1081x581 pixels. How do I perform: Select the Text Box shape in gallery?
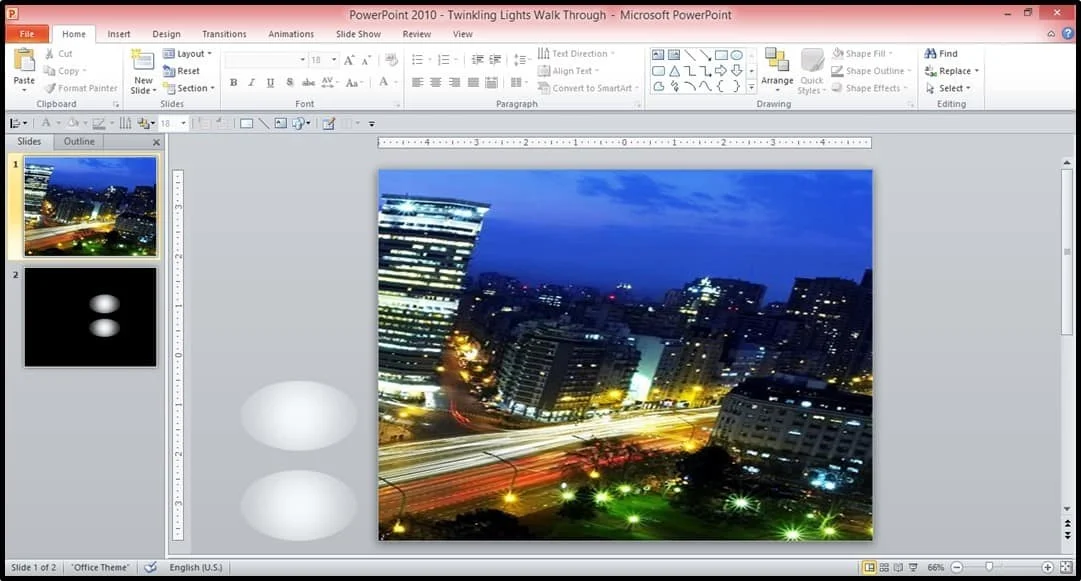pos(658,54)
